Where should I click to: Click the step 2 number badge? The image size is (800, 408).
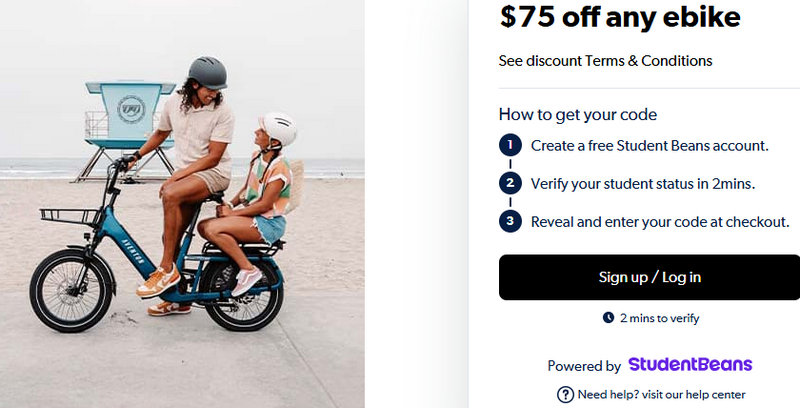point(510,183)
